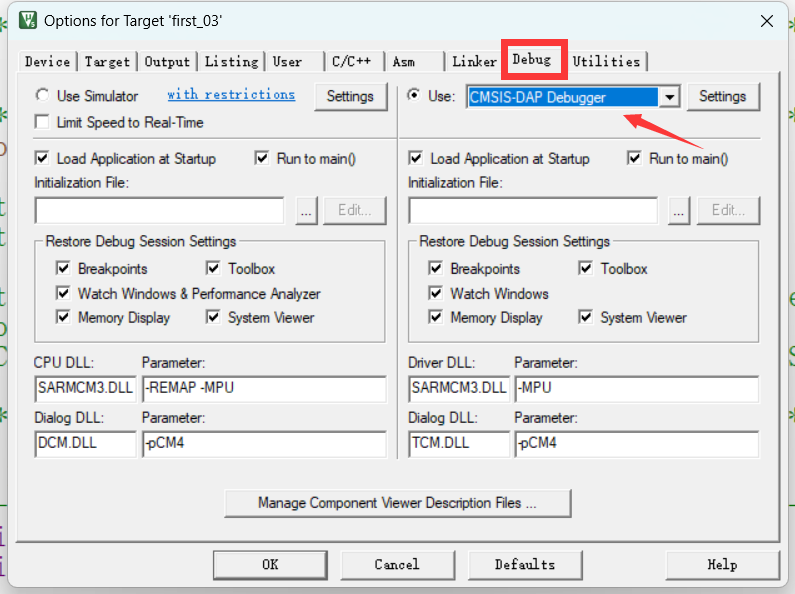Toggle debugger System Viewer checkbox
Viewport: 795px width, 594px height.
pos(586,317)
